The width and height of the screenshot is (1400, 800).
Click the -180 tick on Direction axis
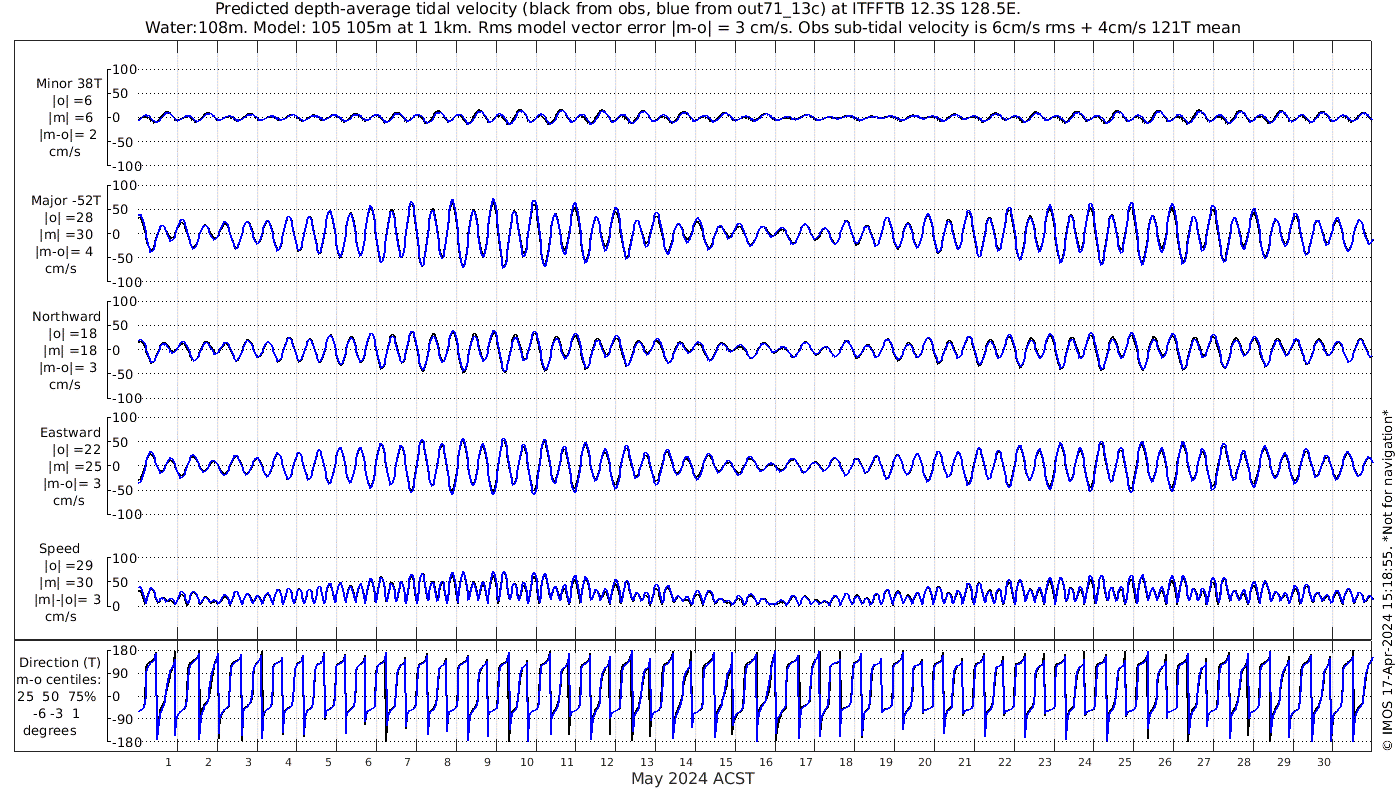coord(121,741)
